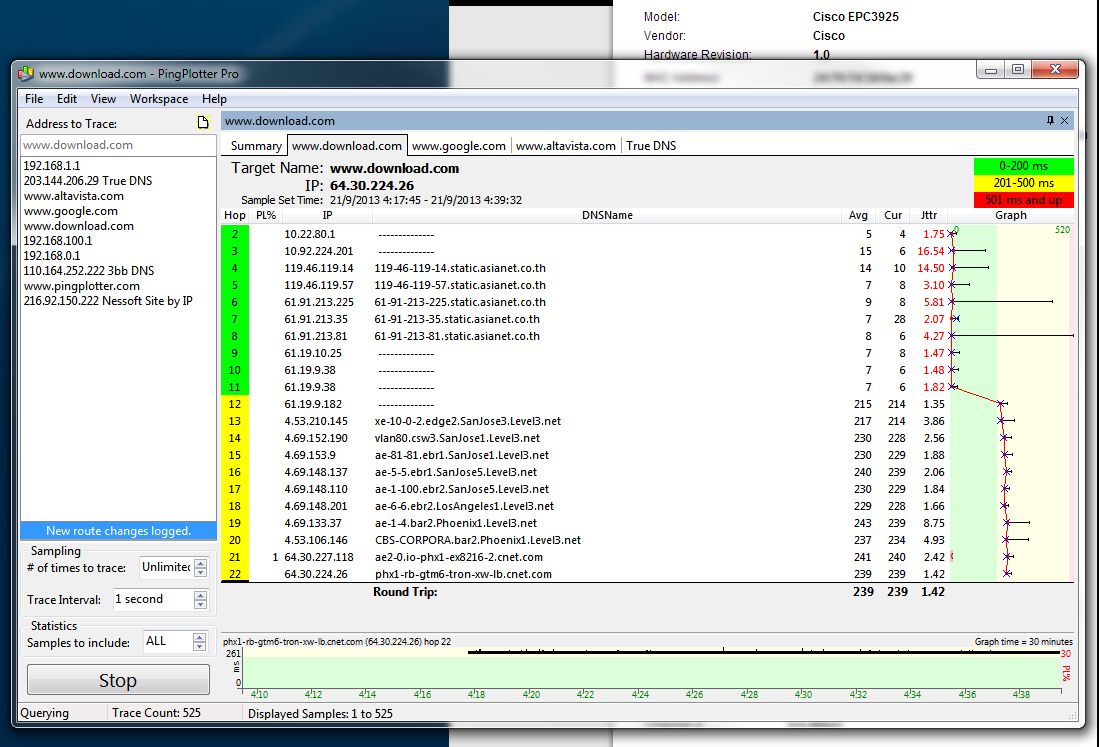Close the www.download.com trace panel
The image size is (1099, 747).
[1064, 121]
